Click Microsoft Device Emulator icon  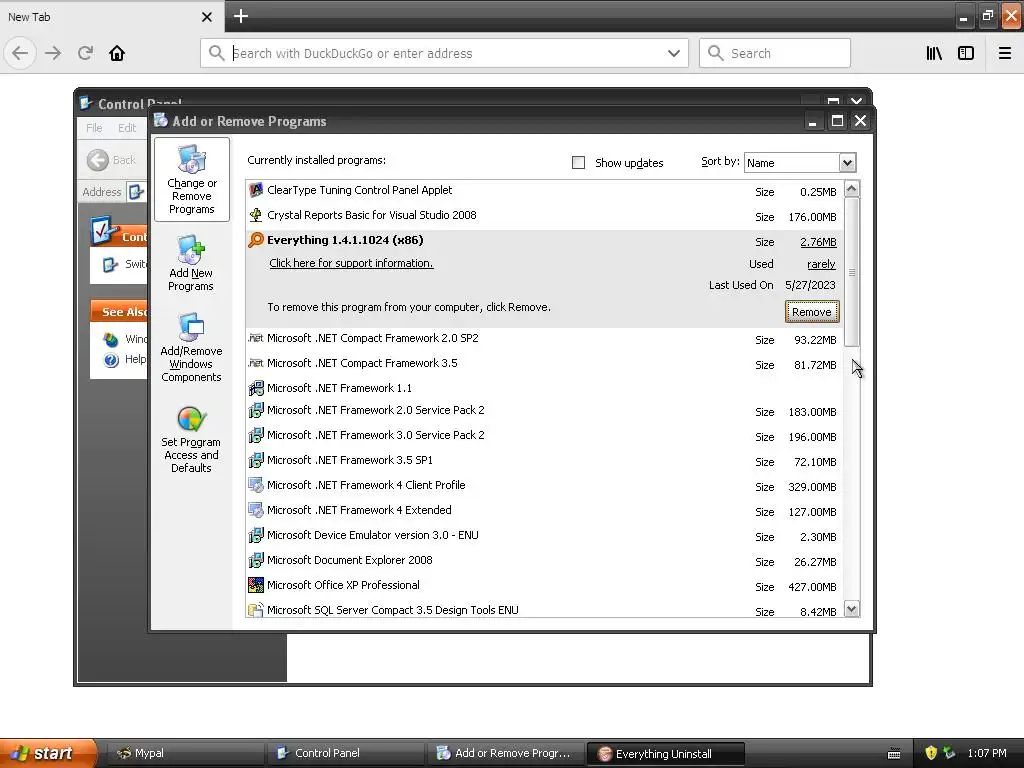click(x=256, y=535)
